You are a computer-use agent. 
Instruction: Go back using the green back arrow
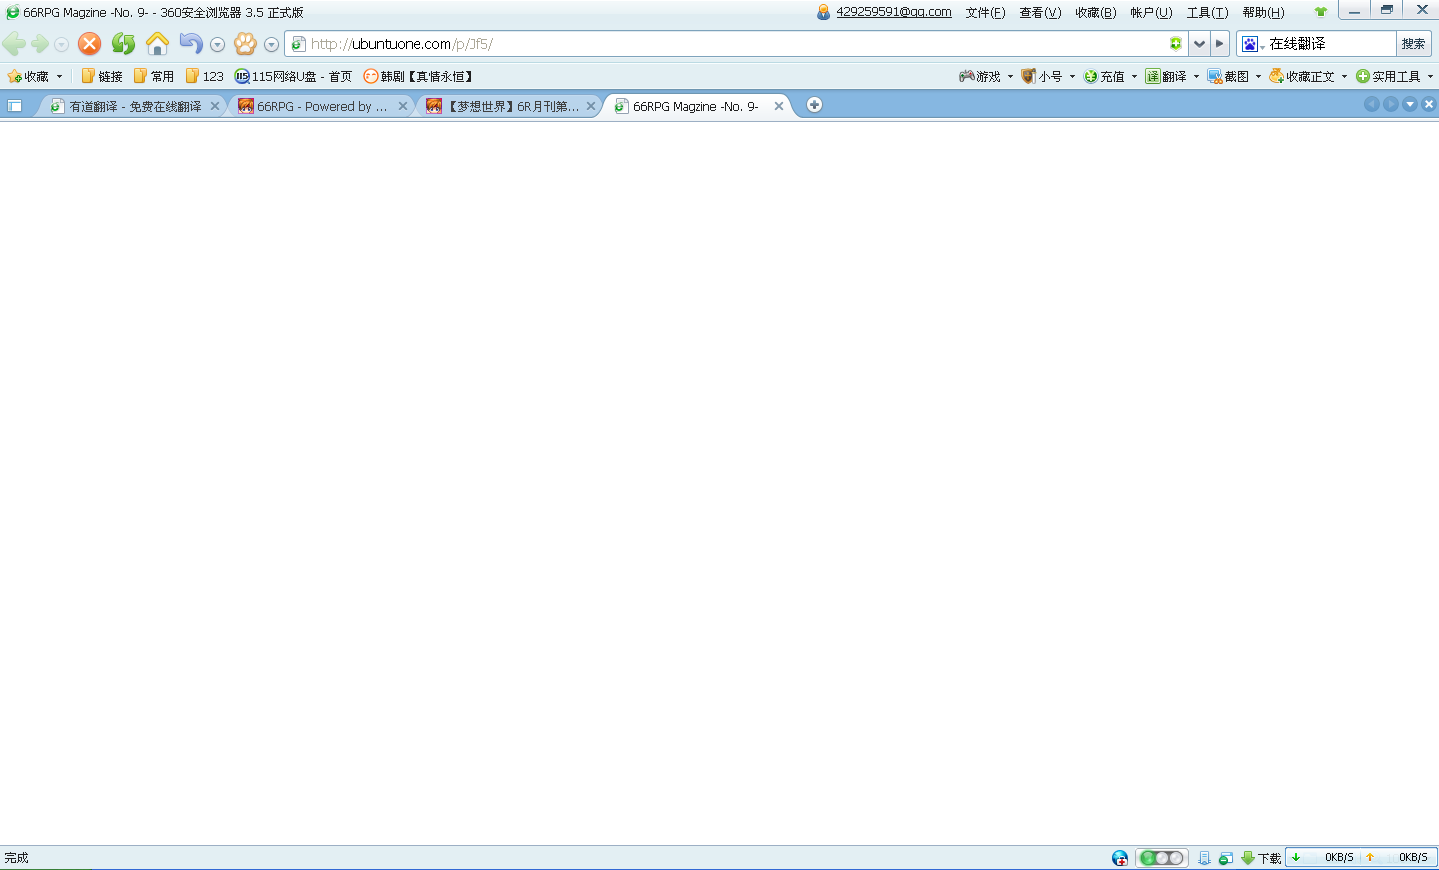[14, 44]
